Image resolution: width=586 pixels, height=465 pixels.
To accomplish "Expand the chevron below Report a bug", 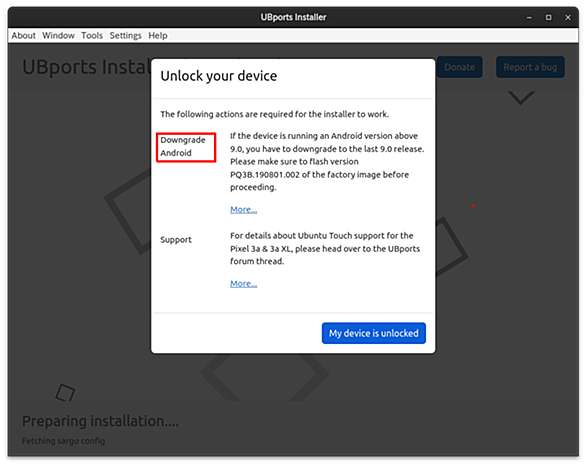I will 521,98.
